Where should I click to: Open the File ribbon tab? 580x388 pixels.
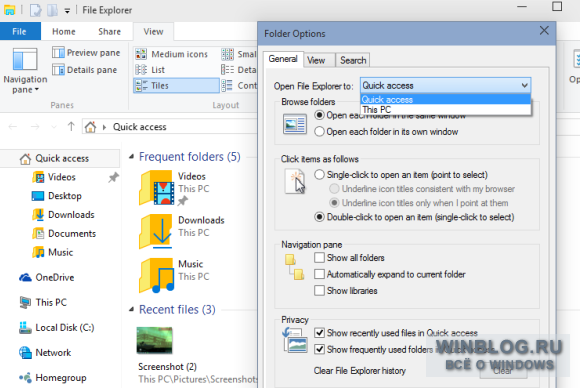point(20,31)
